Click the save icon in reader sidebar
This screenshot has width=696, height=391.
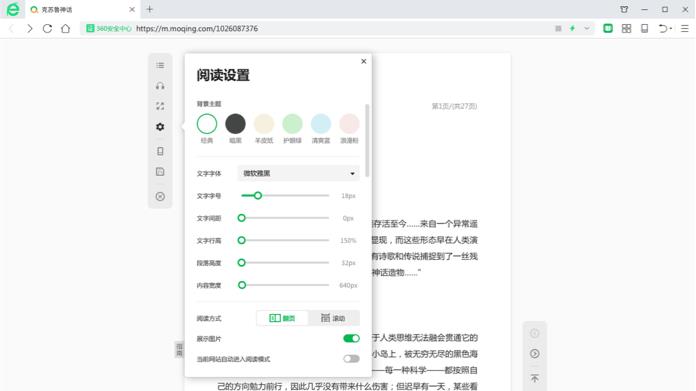[x=160, y=172]
